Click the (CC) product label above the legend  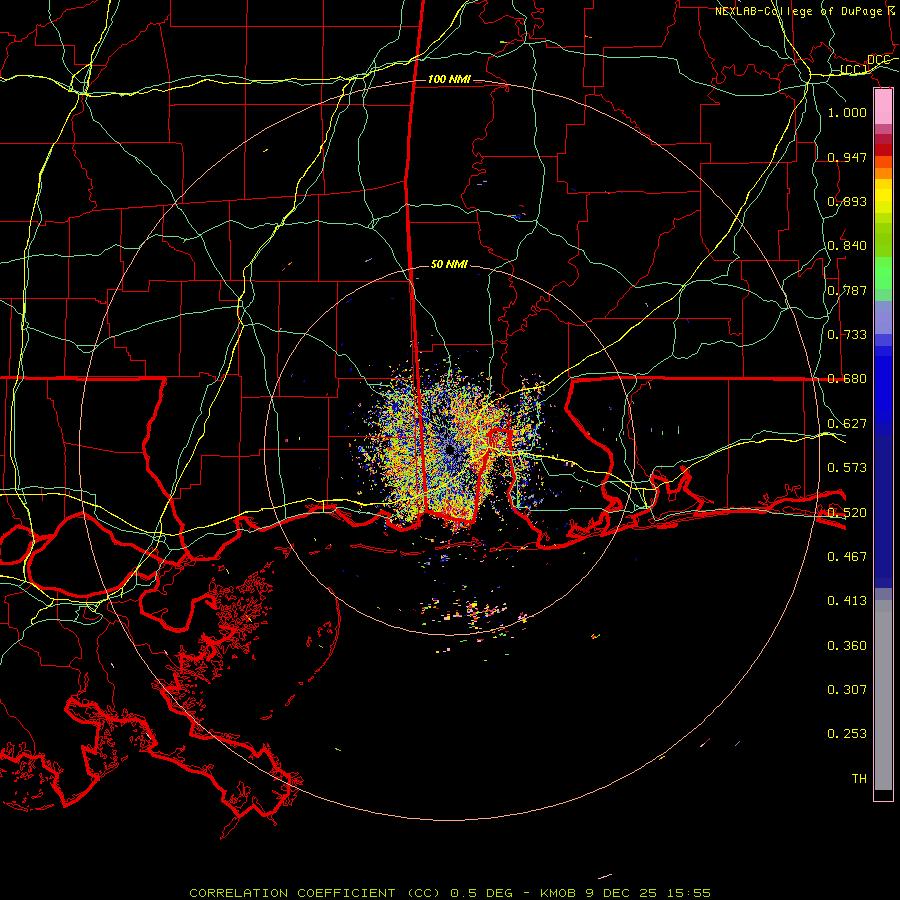853,70
